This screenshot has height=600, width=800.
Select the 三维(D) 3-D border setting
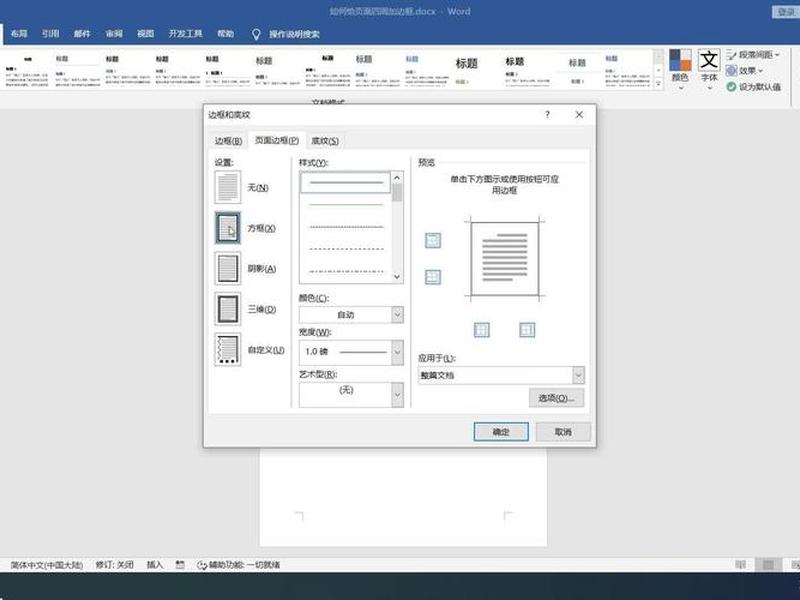click(x=228, y=309)
